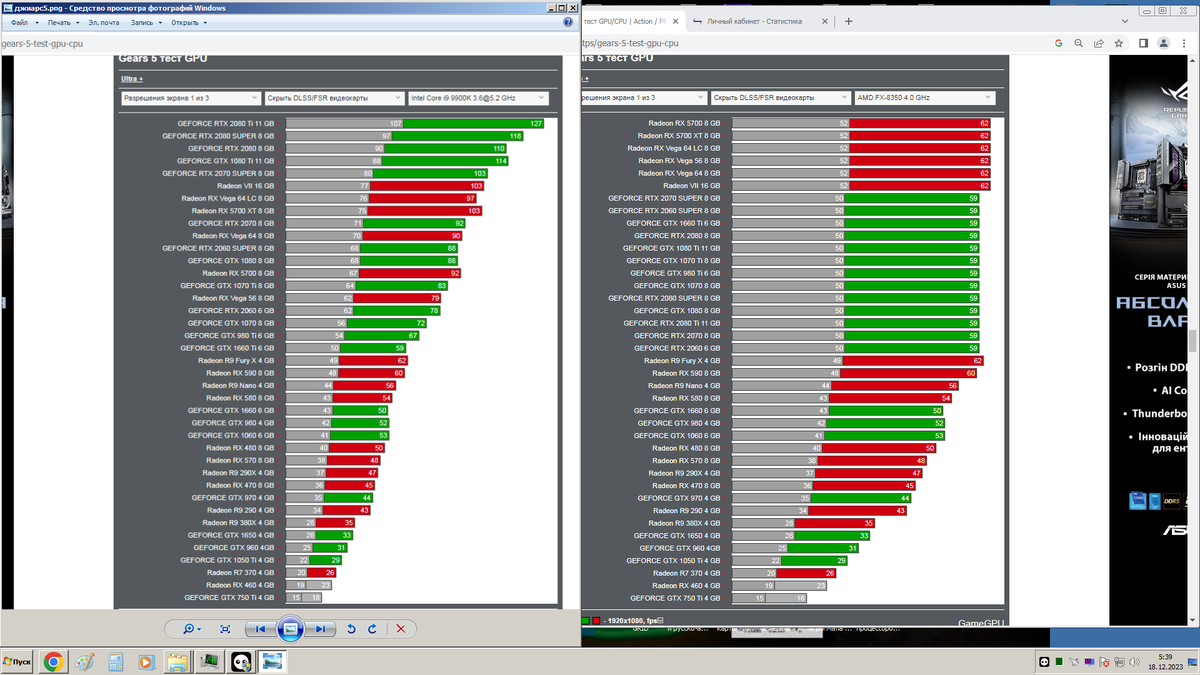
Task: Click the browser address bar URL
Action: 631,43
